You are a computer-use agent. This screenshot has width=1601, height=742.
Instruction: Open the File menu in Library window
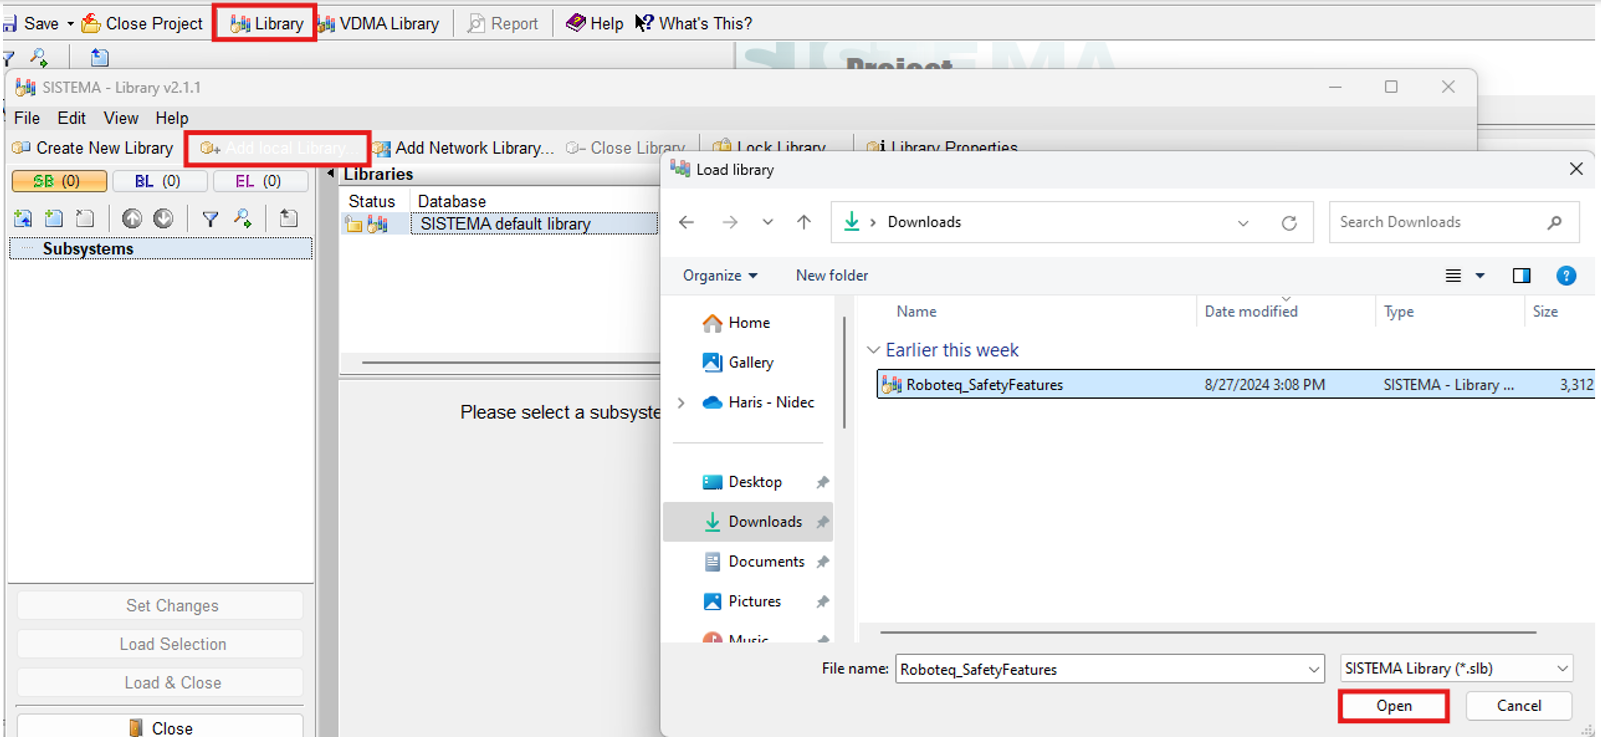pyautogui.click(x=27, y=118)
